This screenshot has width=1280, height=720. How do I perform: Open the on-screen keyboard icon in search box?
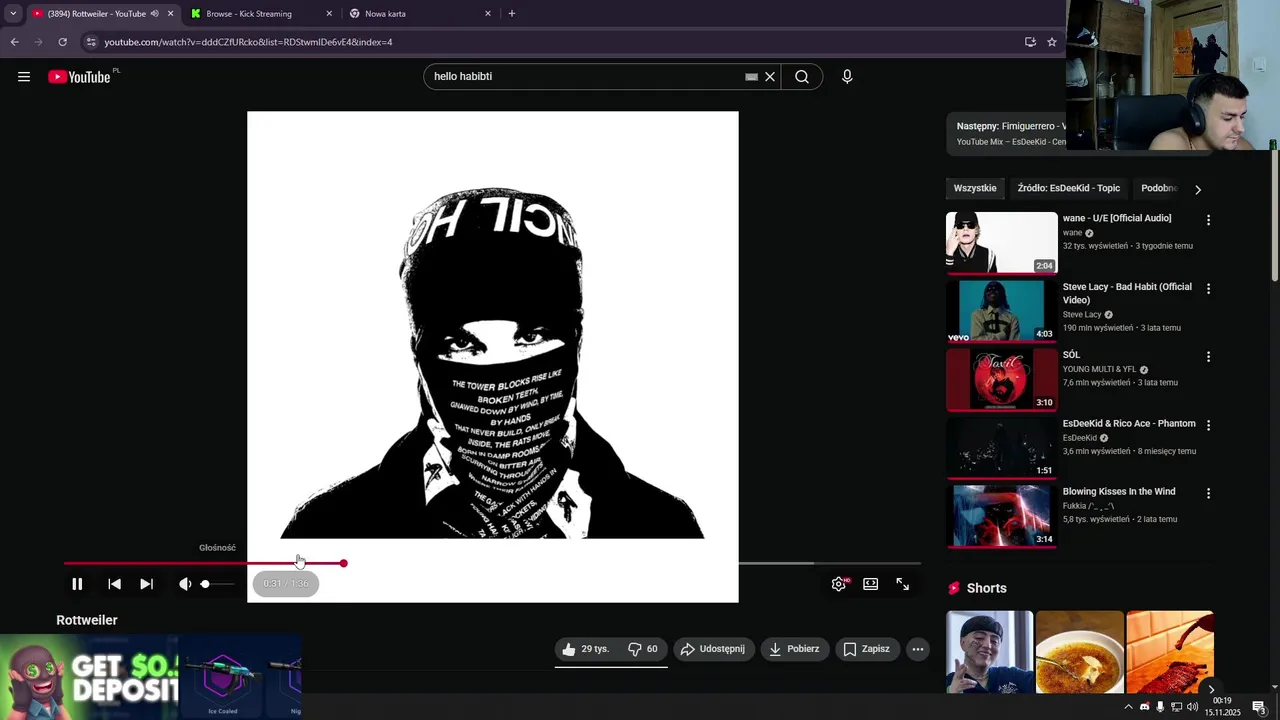751,77
